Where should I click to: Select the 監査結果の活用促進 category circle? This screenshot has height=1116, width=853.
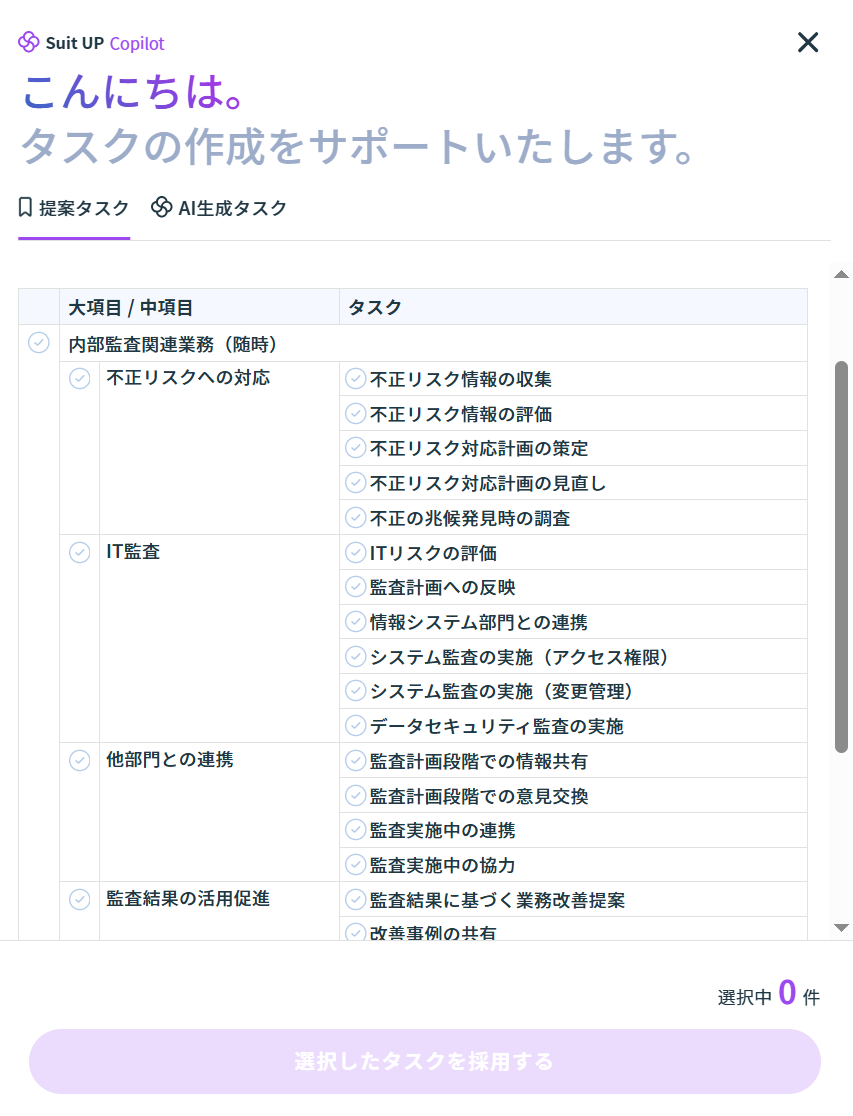[80, 899]
